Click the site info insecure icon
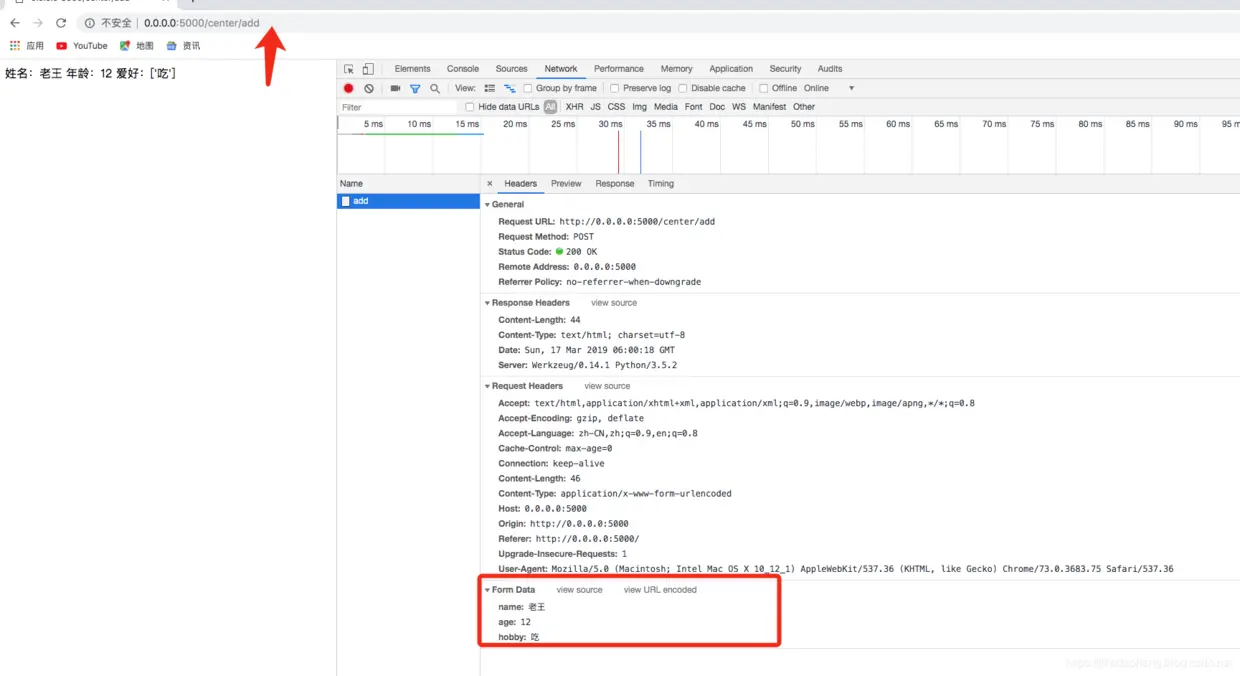Viewport: 1240px width, 676px height. [90, 23]
